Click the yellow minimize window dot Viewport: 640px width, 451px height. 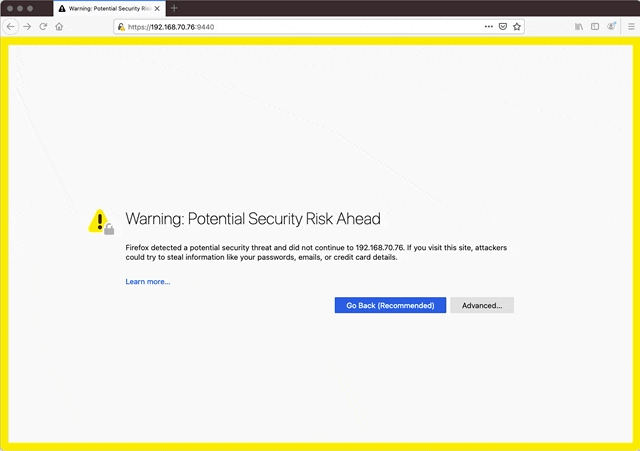click(20, 8)
